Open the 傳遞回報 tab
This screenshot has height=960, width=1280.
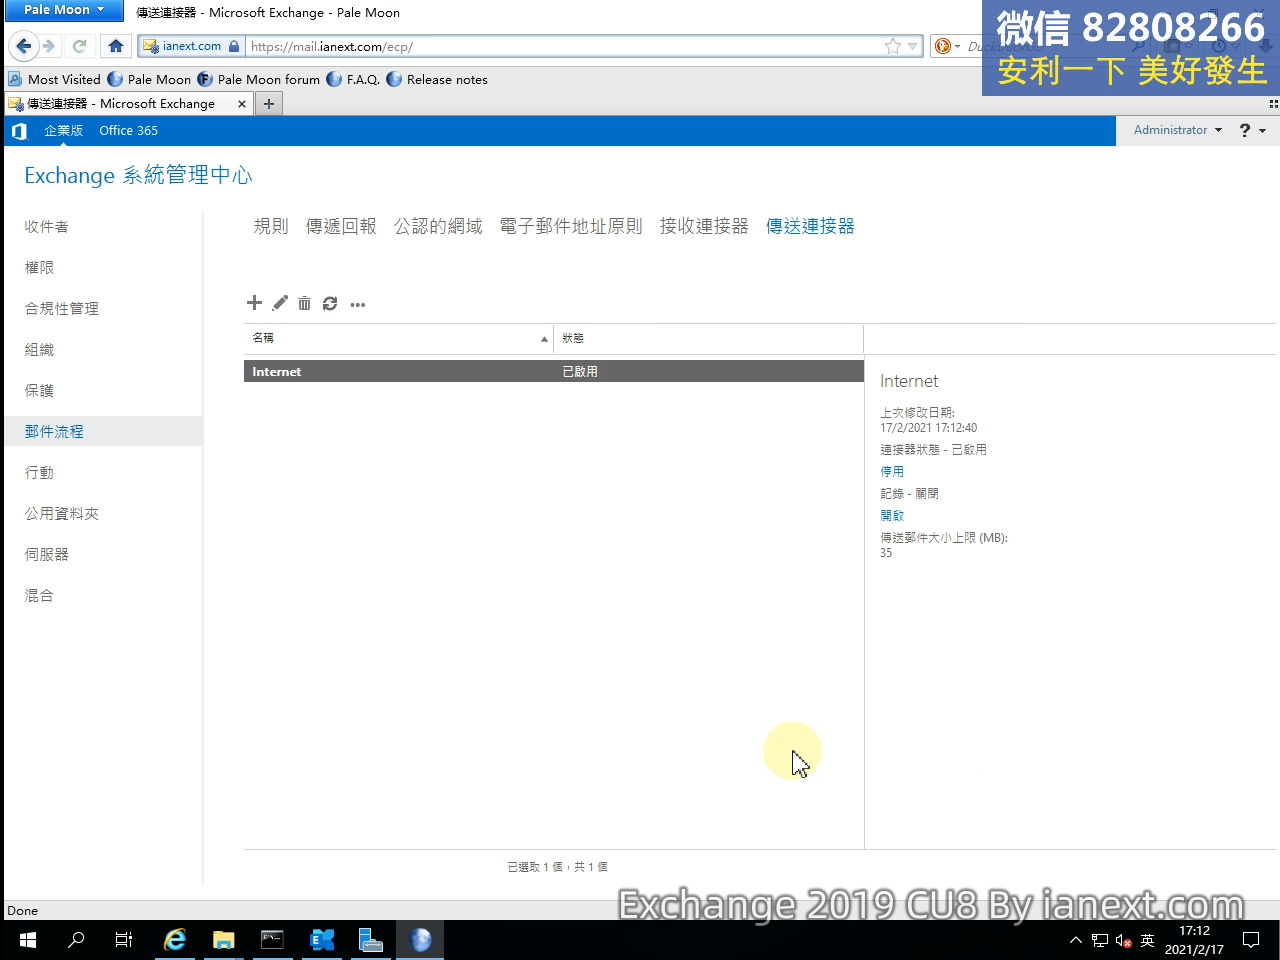click(341, 226)
